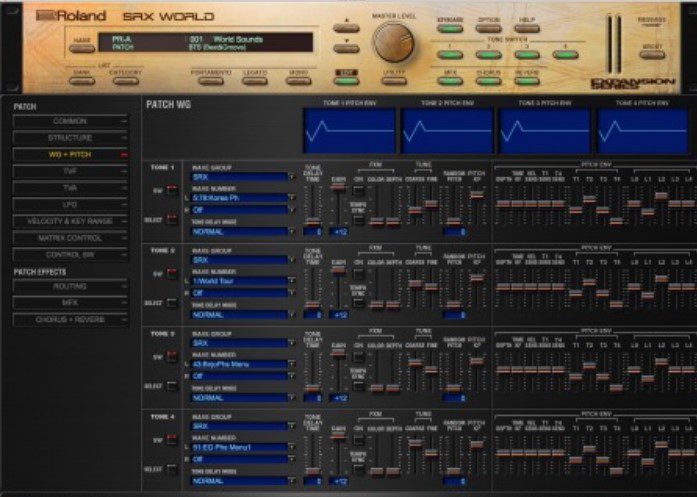
Task: Click the patch name display screen
Action: pos(205,43)
